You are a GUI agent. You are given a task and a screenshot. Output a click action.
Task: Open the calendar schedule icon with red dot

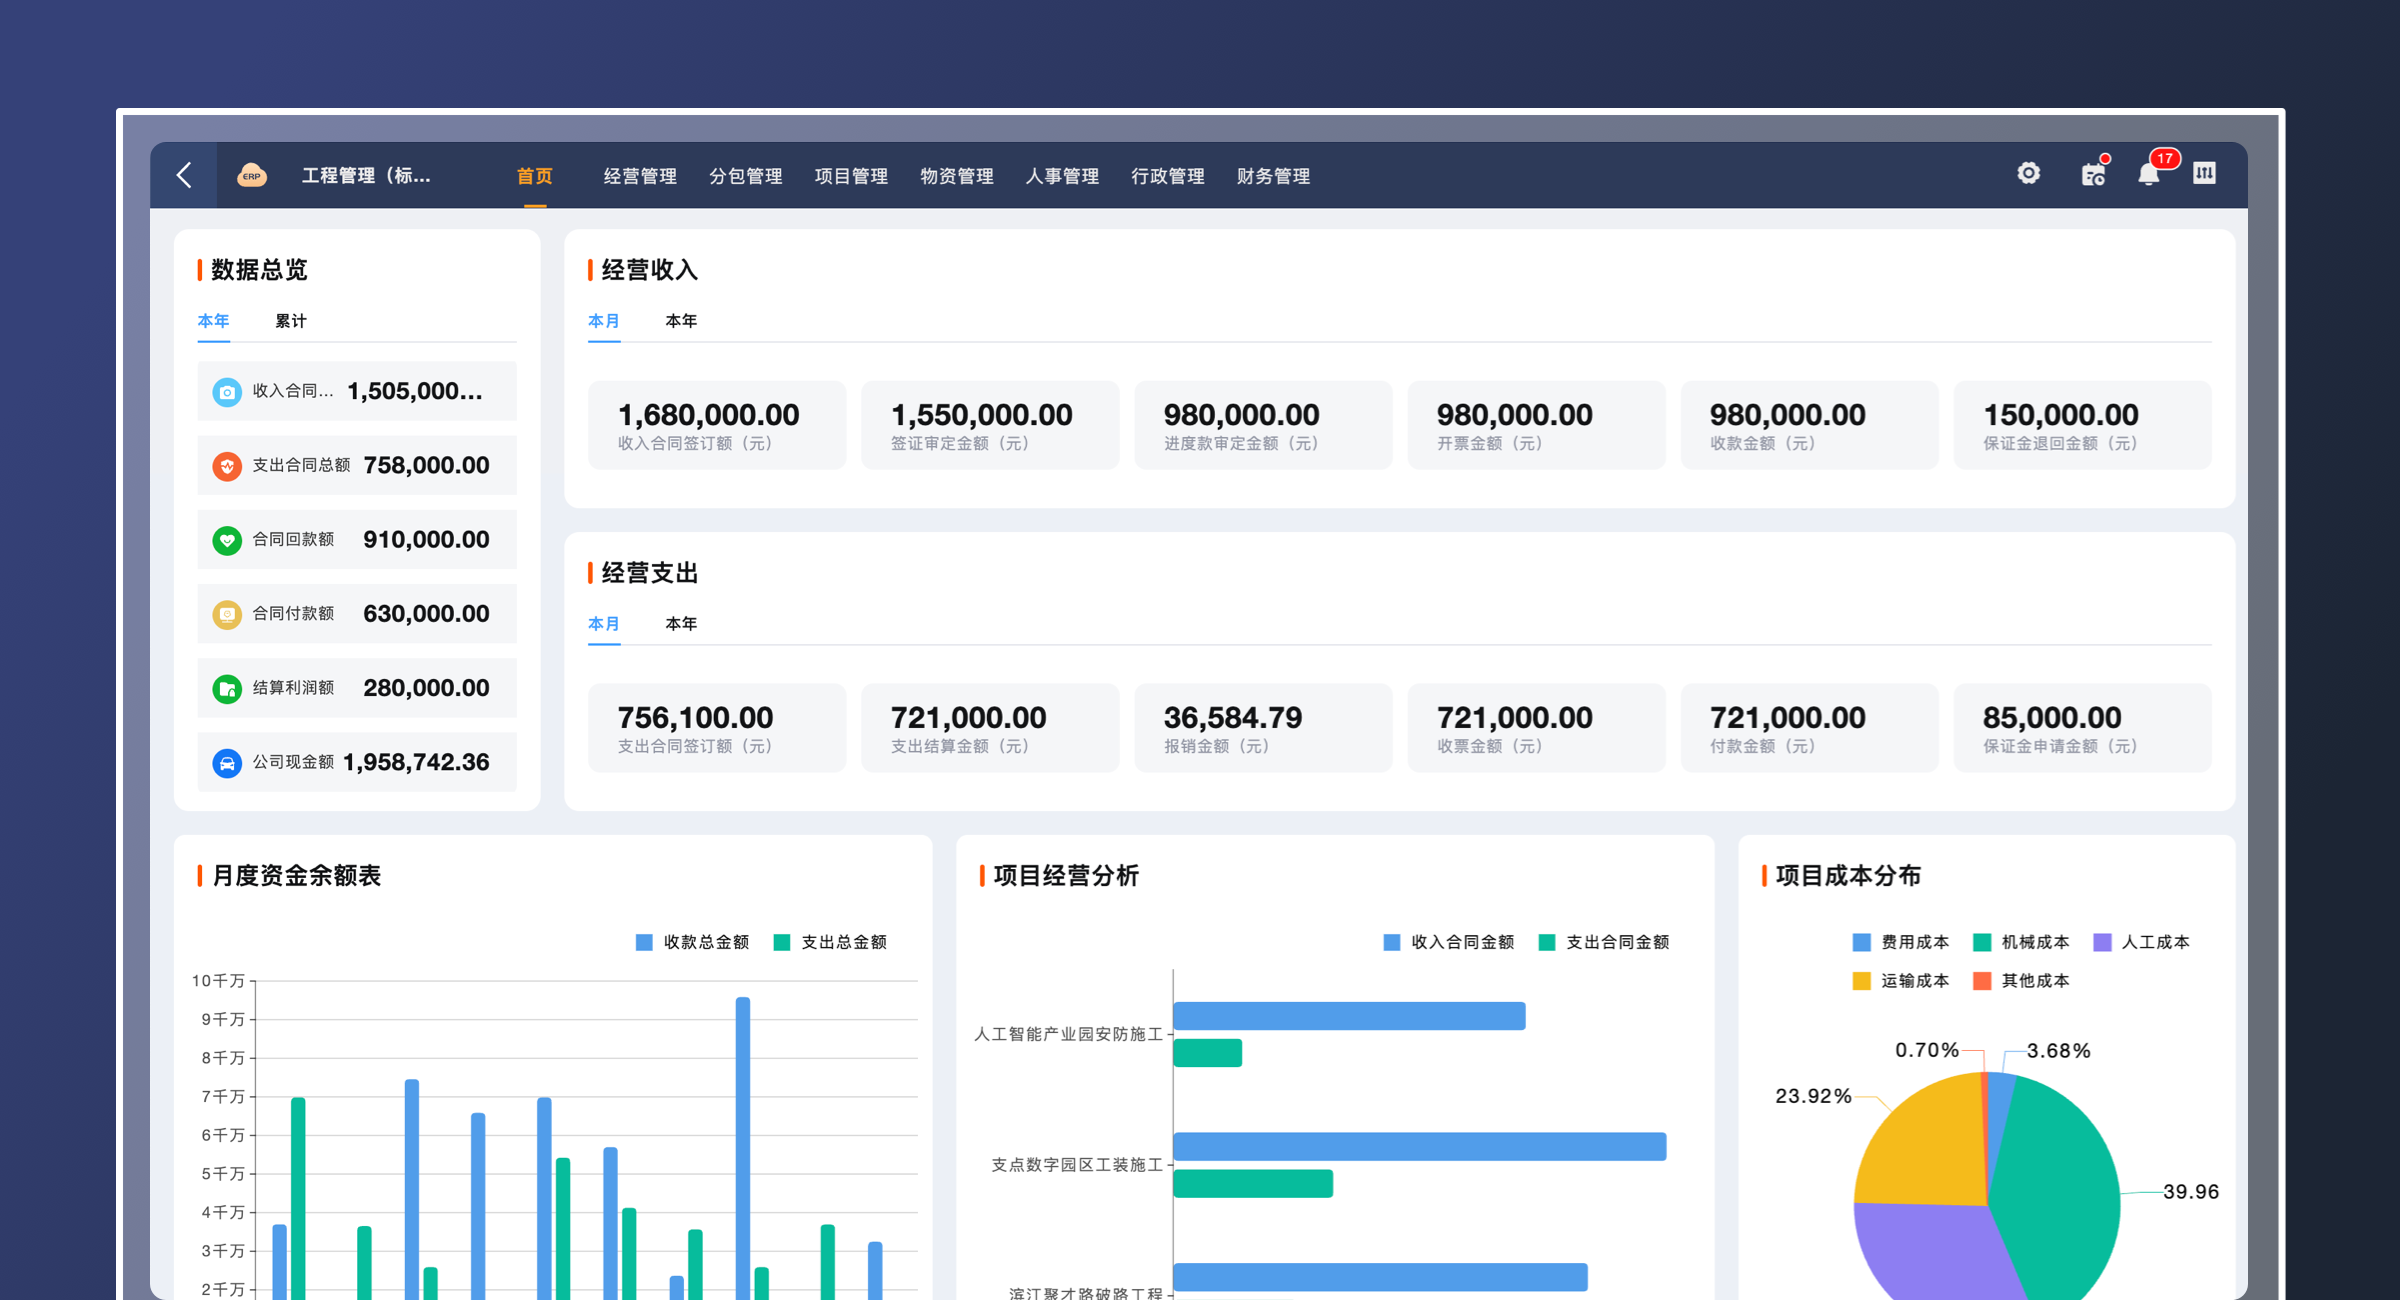2093,175
